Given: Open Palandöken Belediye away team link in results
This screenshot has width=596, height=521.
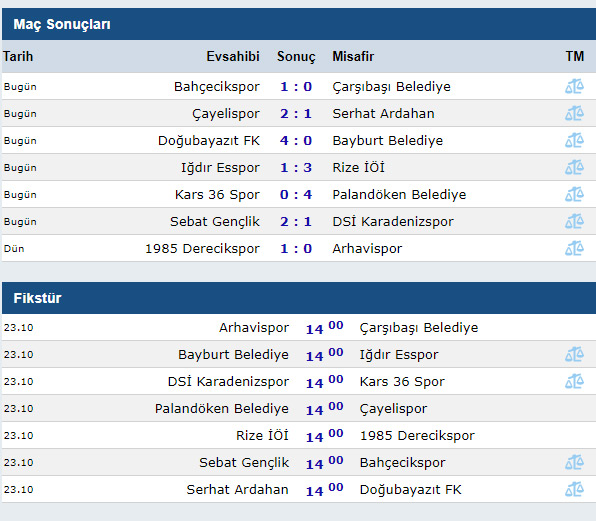Looking at the screenshot, I should coord(399,195).
